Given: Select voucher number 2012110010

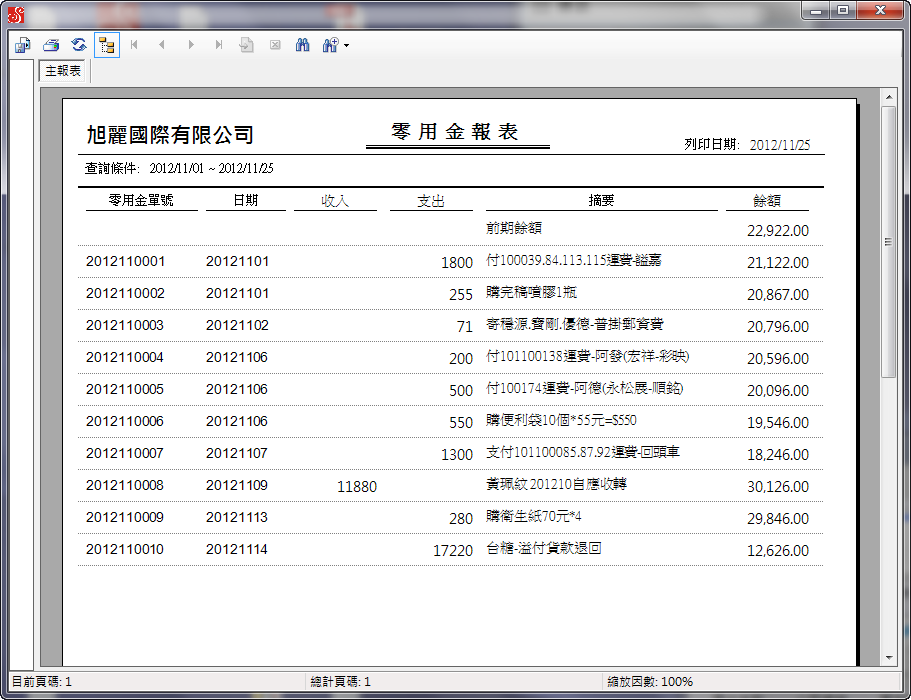Looking at the screenshot, I should click(125, 549).
